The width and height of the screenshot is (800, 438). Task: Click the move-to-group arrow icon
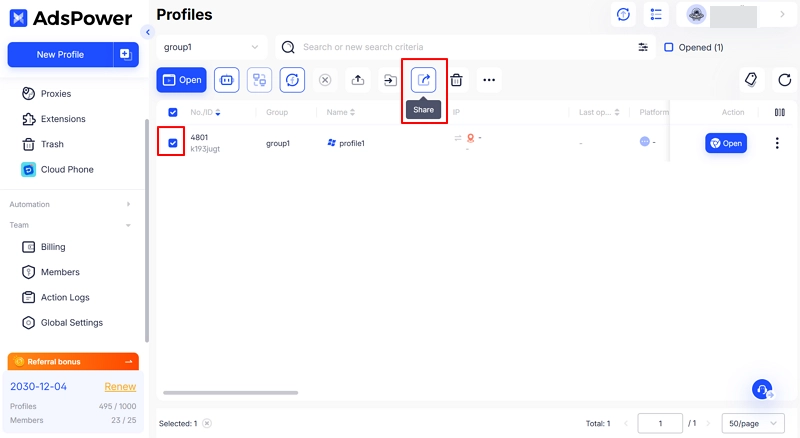[x=390, y=80]
